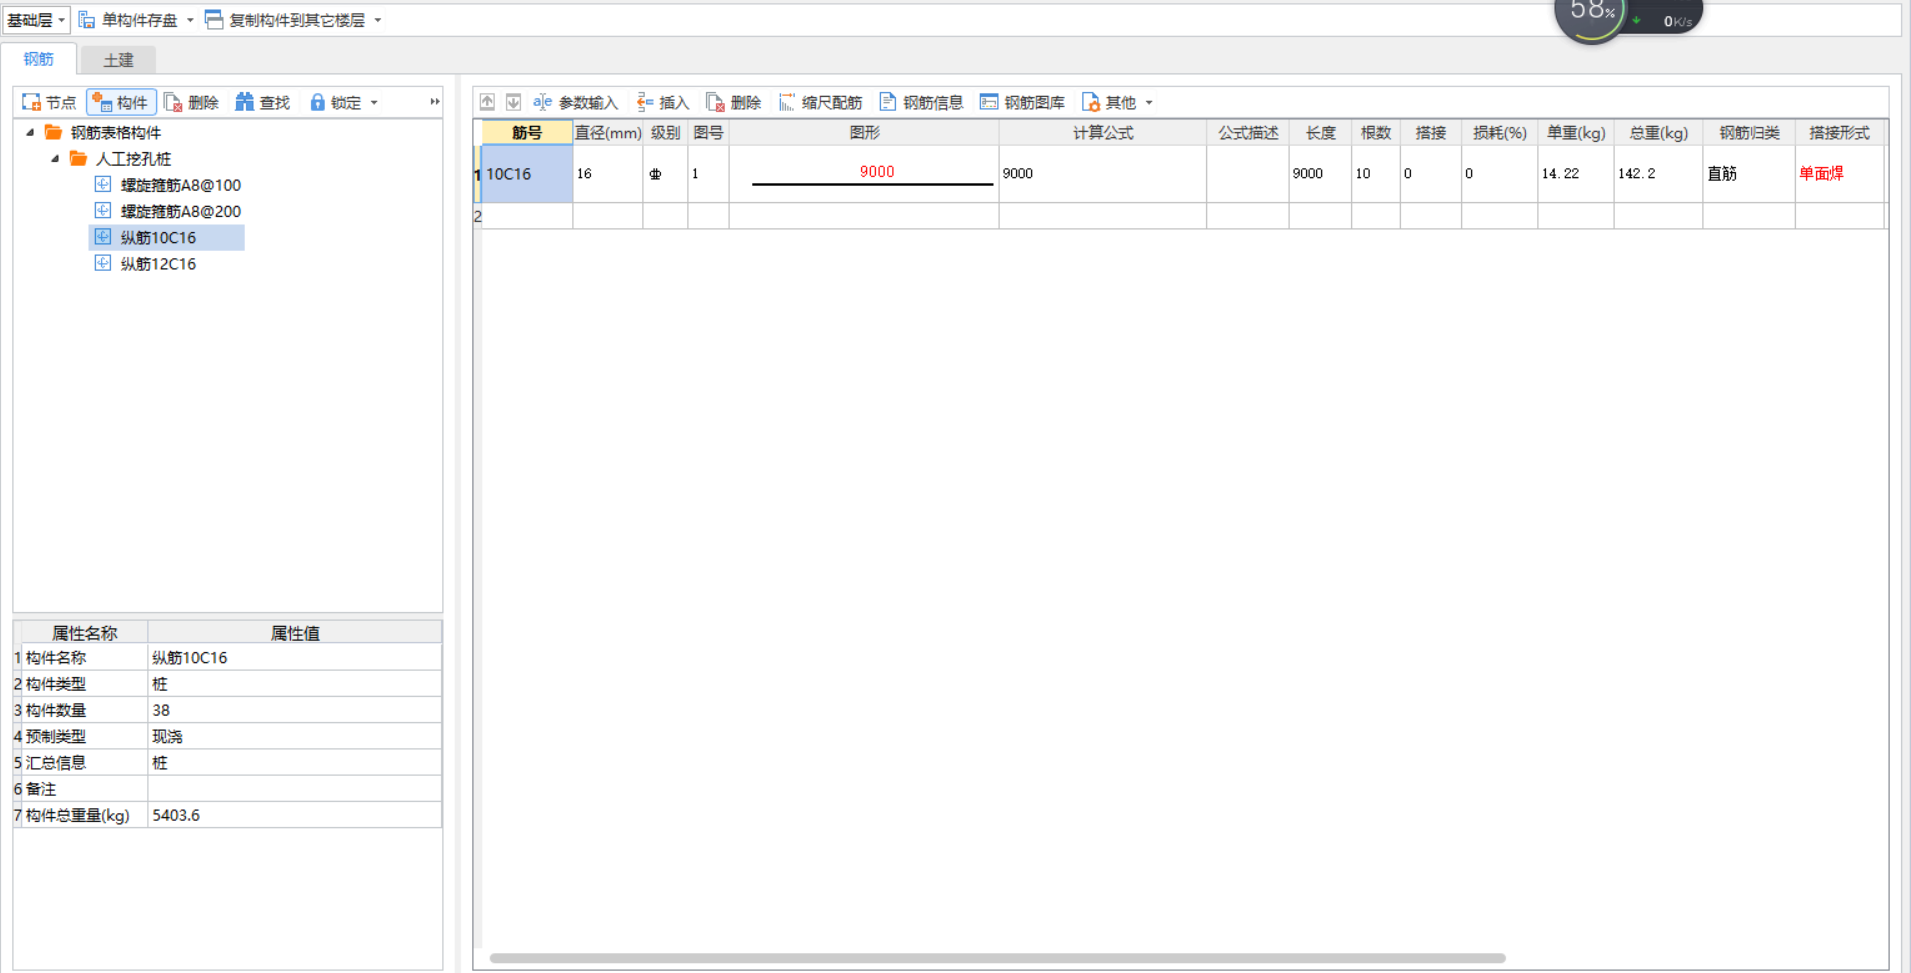This screenshot has width=1911, height=973.
Task: Select the 人工挖孔桩 folder
Action: (133, 159)
